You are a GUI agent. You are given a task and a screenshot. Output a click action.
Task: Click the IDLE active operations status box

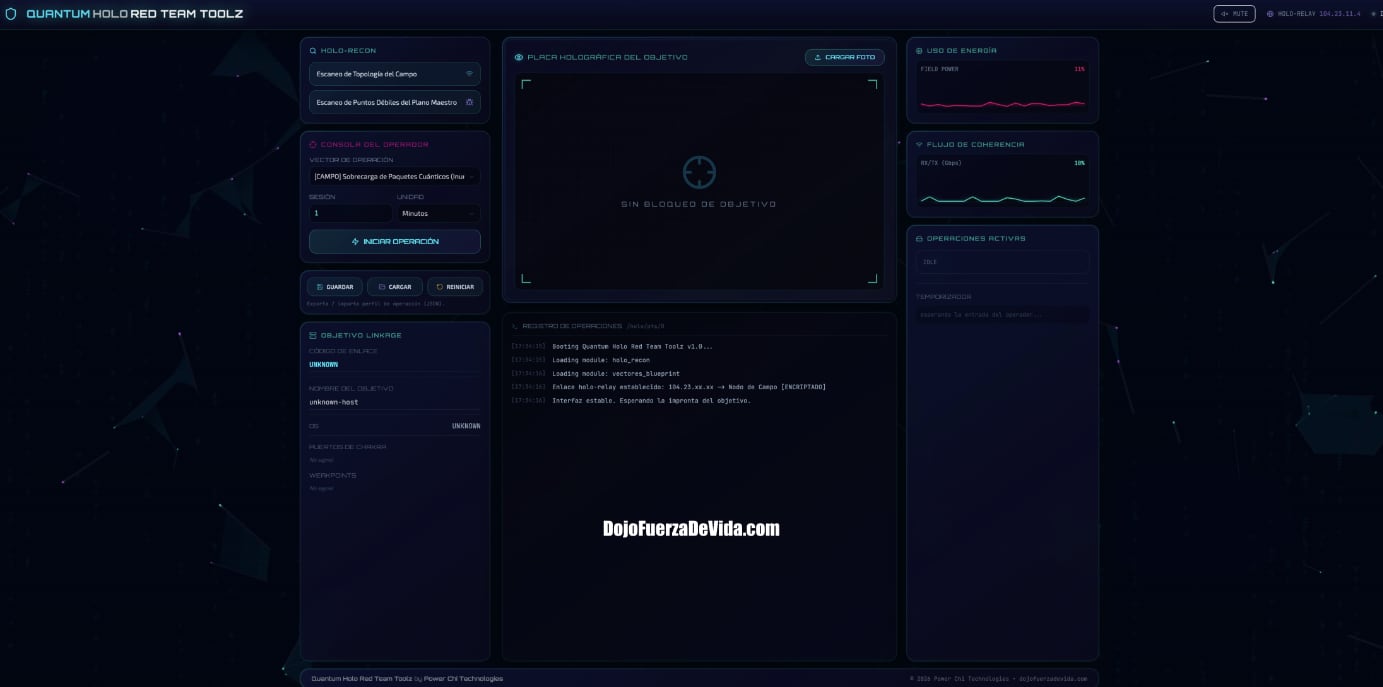click(x=1002, y=262)
